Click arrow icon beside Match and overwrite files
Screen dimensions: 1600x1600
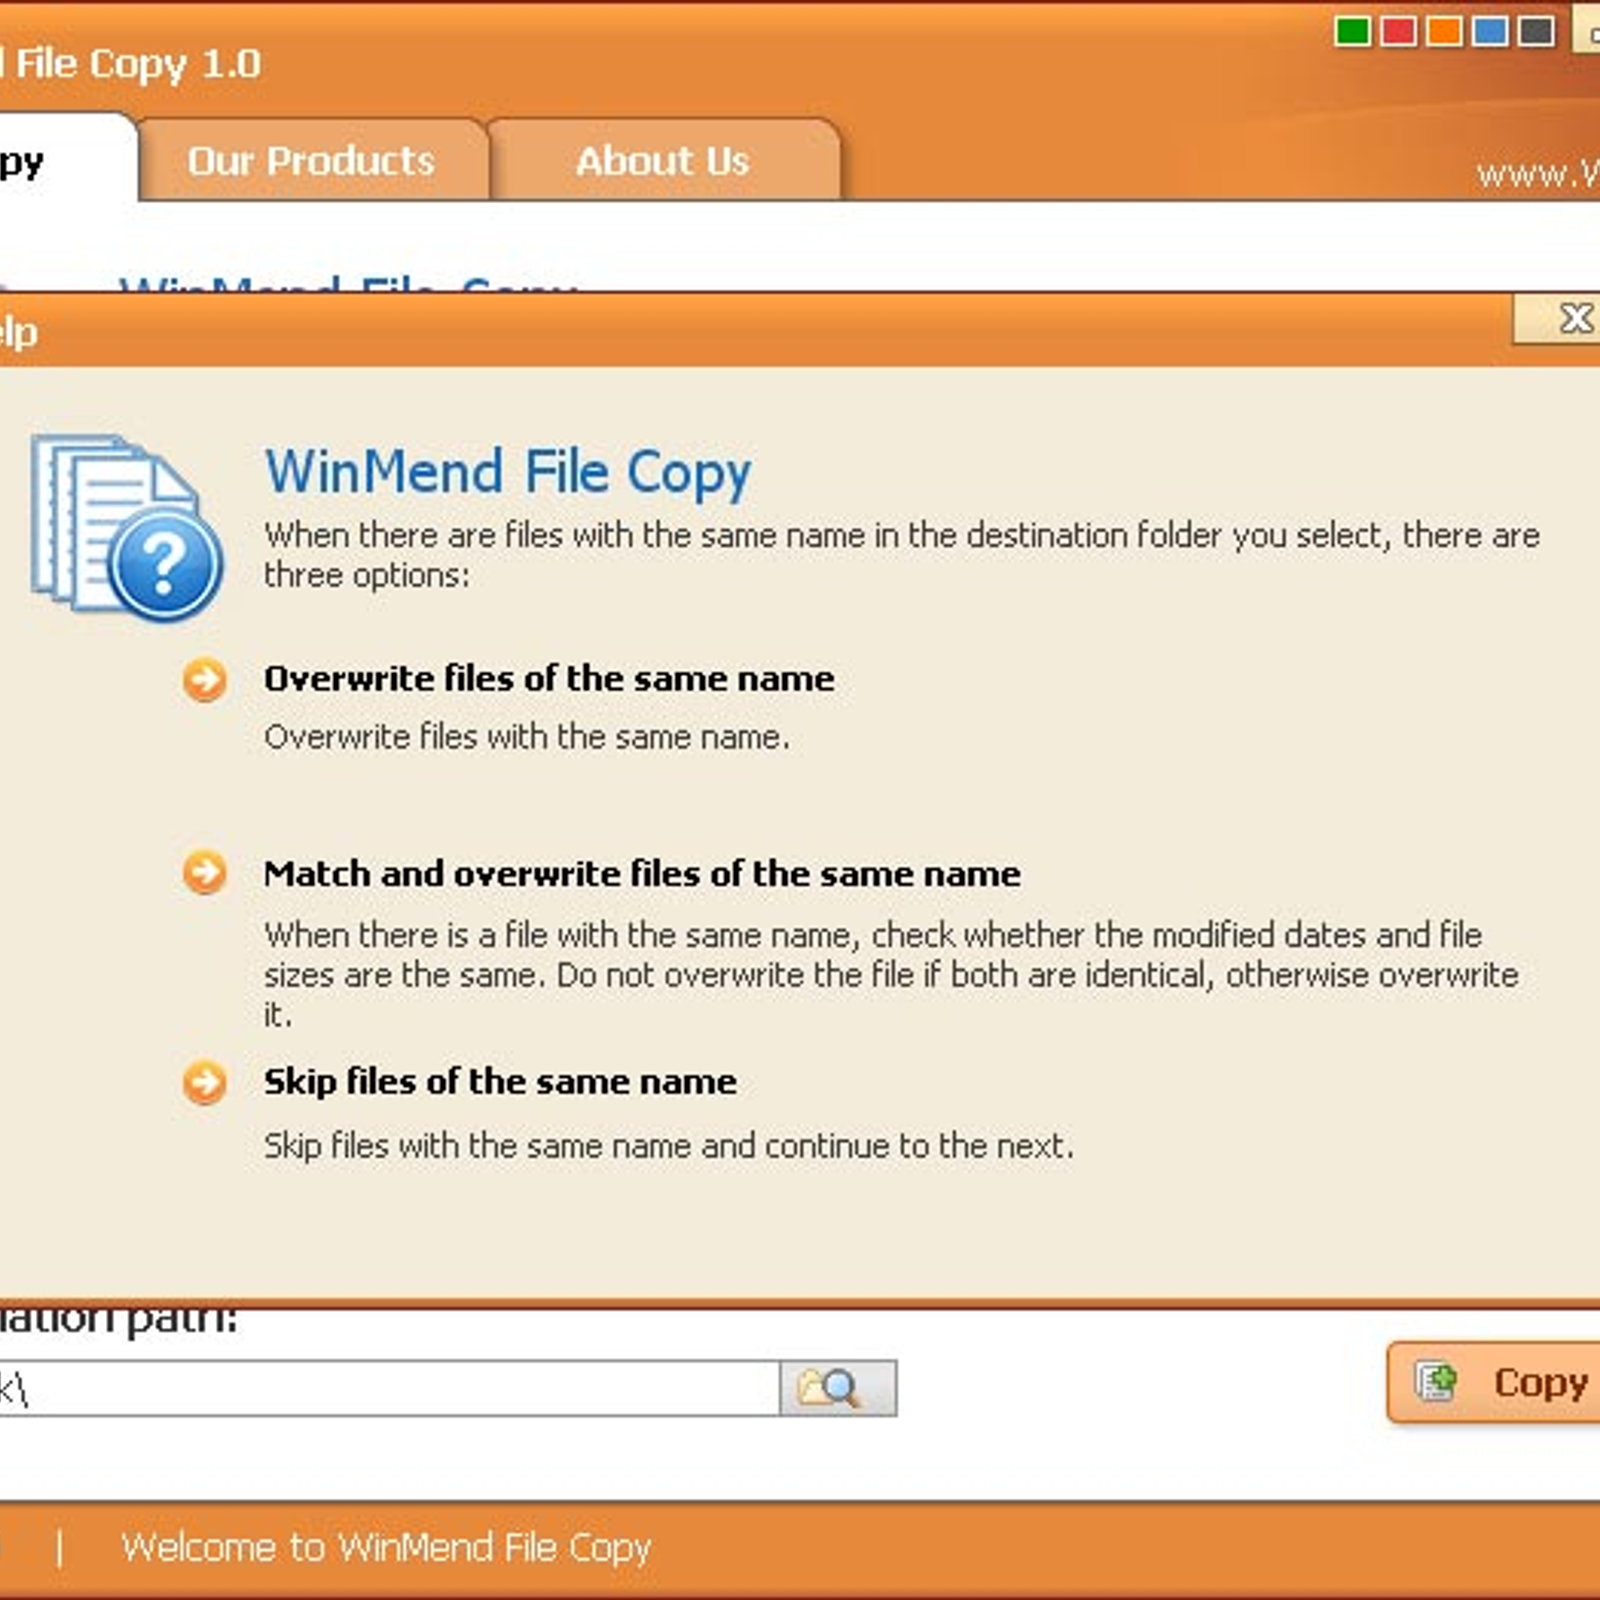coord(205,873)
